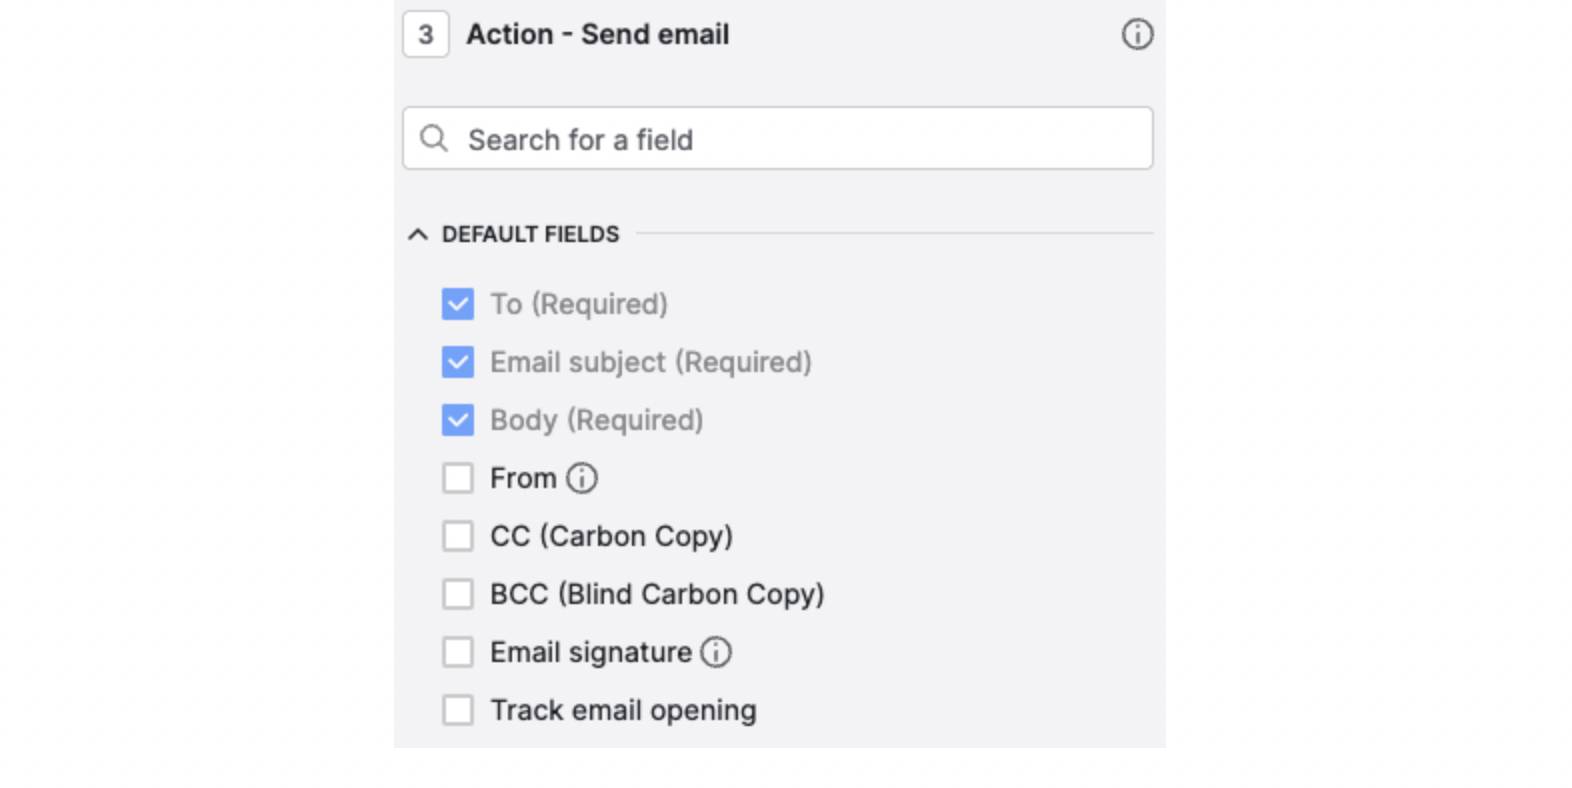Enable the From field
The width and height of the screenshot is (1572, 788).
pyautogui.click(x=457, y=478)
